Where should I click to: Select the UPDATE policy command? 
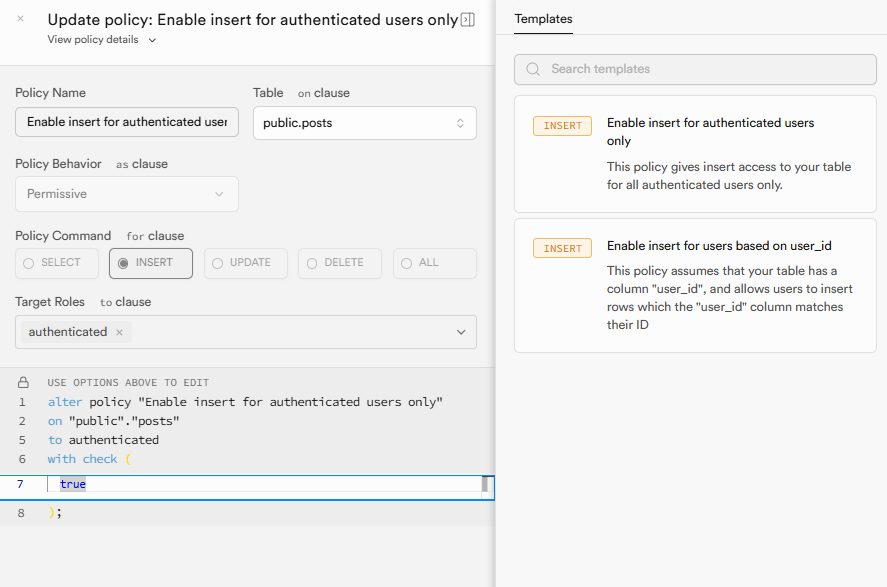(246, 263)
